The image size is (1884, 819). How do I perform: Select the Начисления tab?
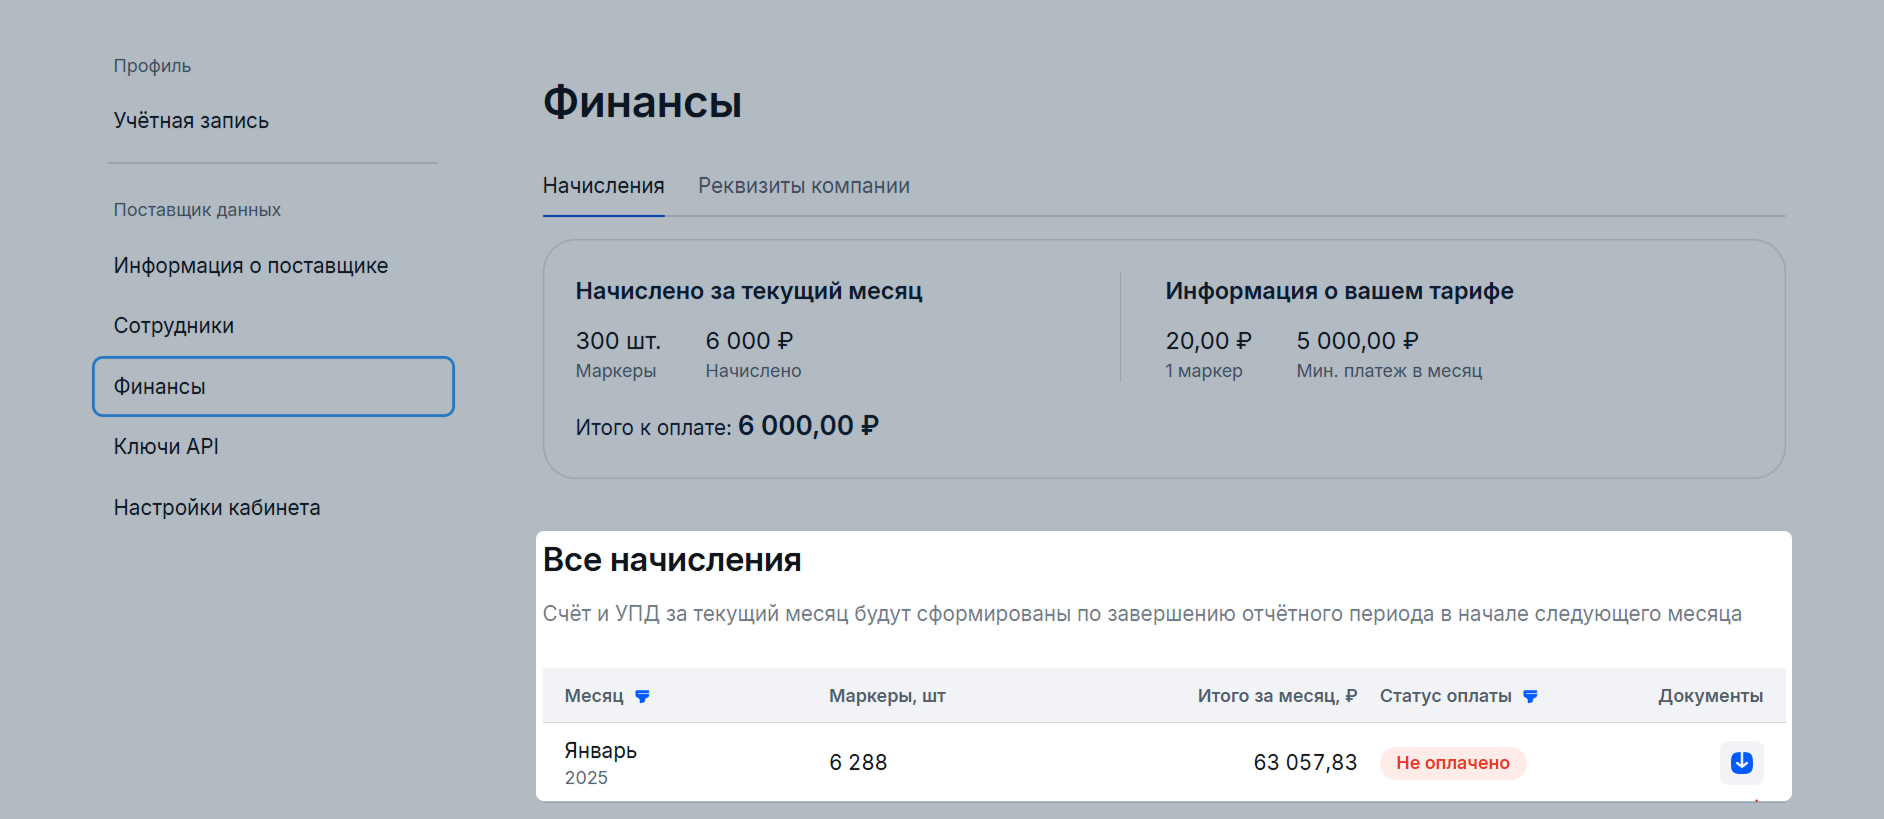click(x=603, y=186)
